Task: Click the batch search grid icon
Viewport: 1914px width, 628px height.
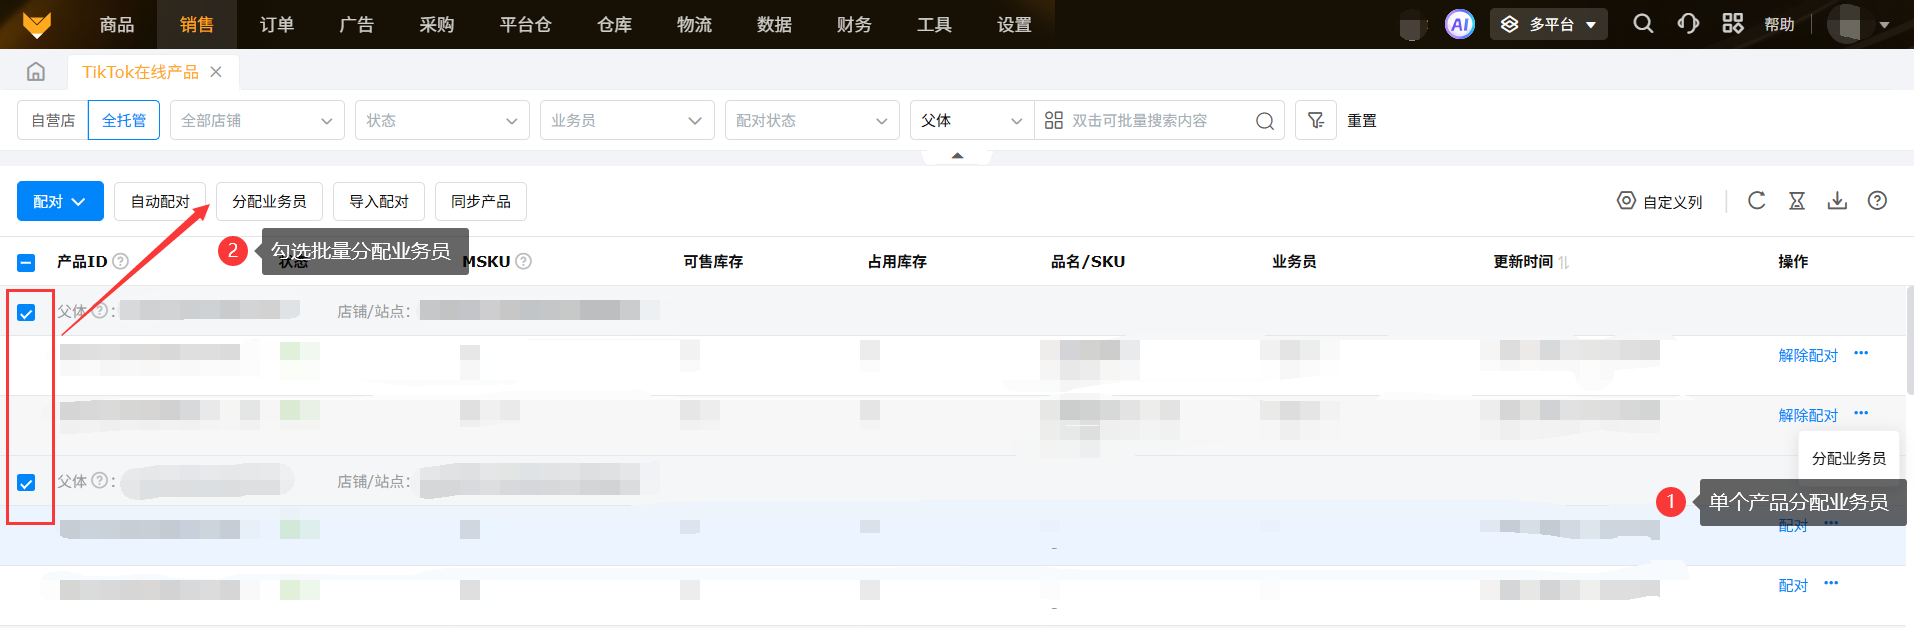Action: tap(1053, 120)
